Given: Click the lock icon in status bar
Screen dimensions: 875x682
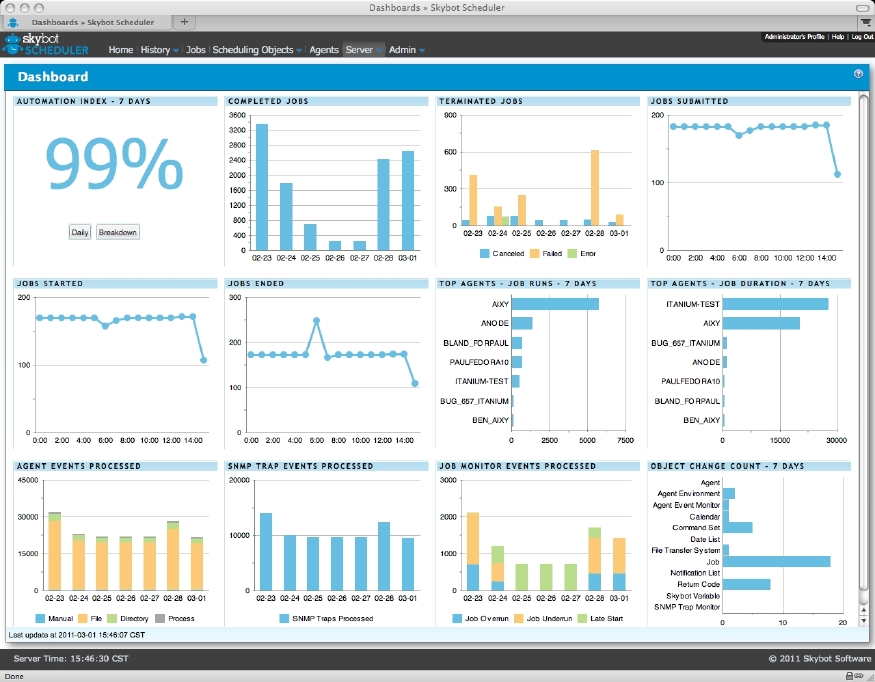Looking at the screenshot, I should point(850,676).
